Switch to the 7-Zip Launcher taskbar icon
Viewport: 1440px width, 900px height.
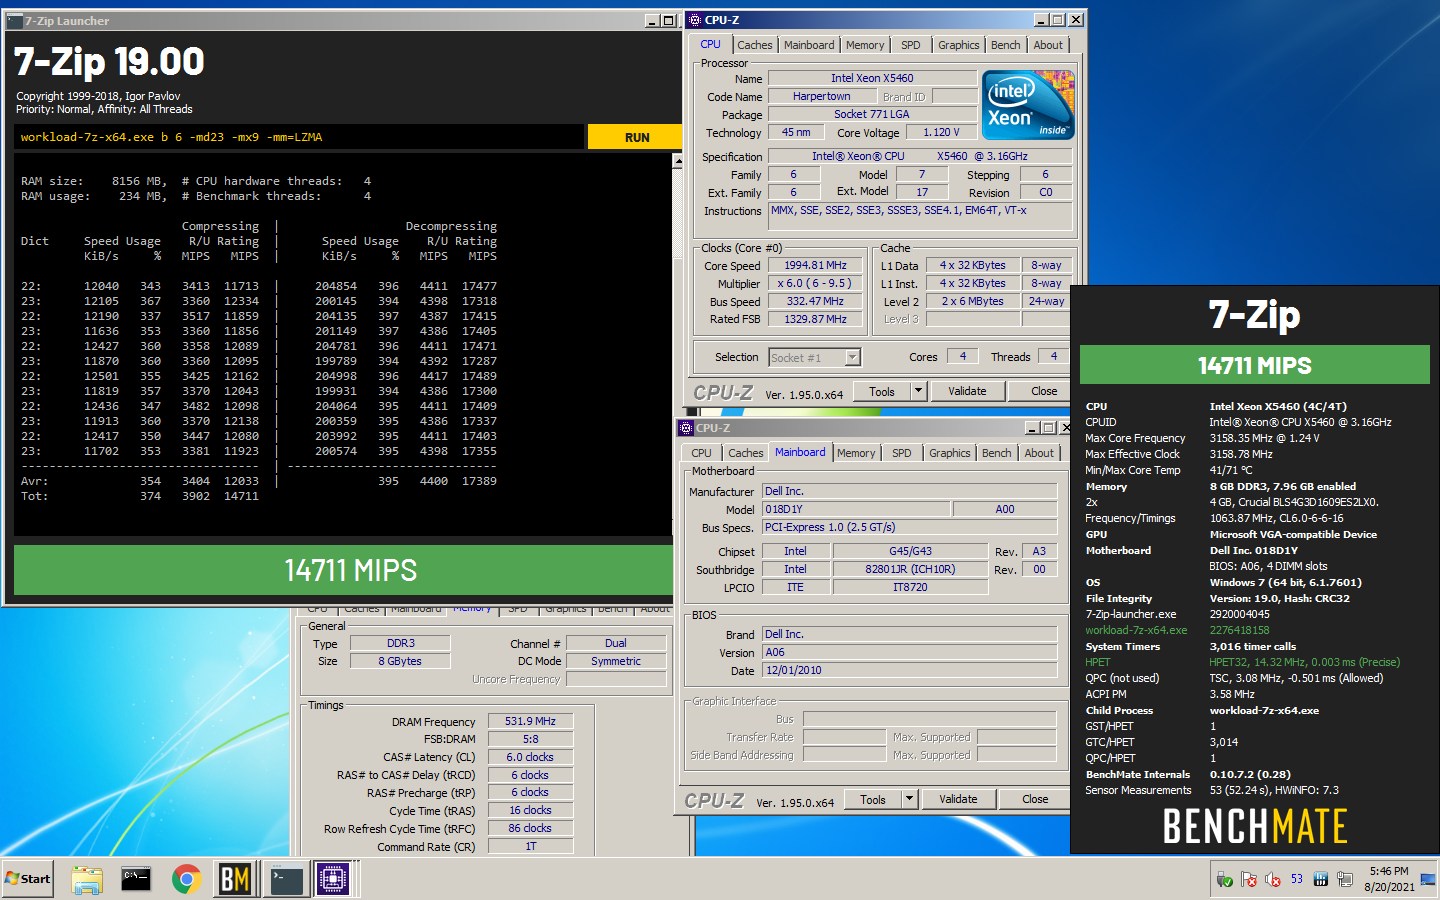pyautogui.click(x=286, y=879)
